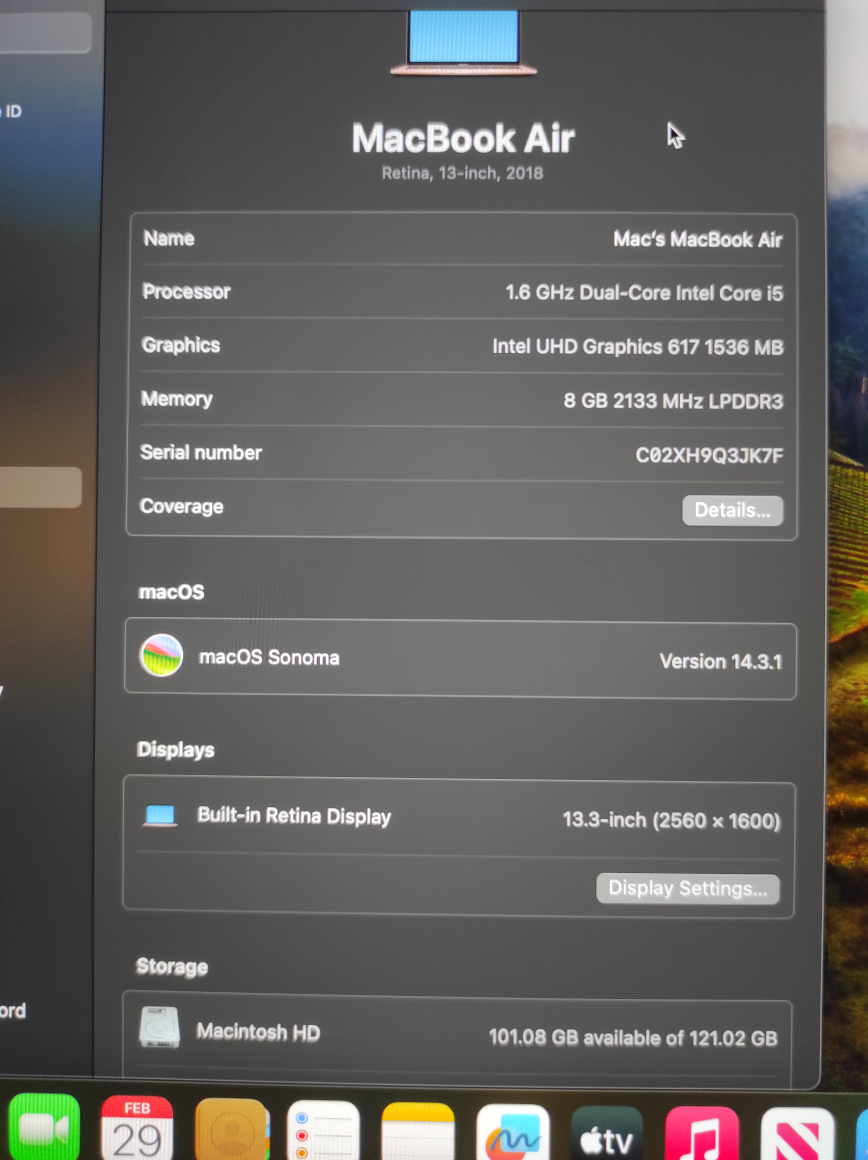Click the MacBook Air image at top
Image resolution: width=868 pixels, height=1160 pixels.
[463, 42]
